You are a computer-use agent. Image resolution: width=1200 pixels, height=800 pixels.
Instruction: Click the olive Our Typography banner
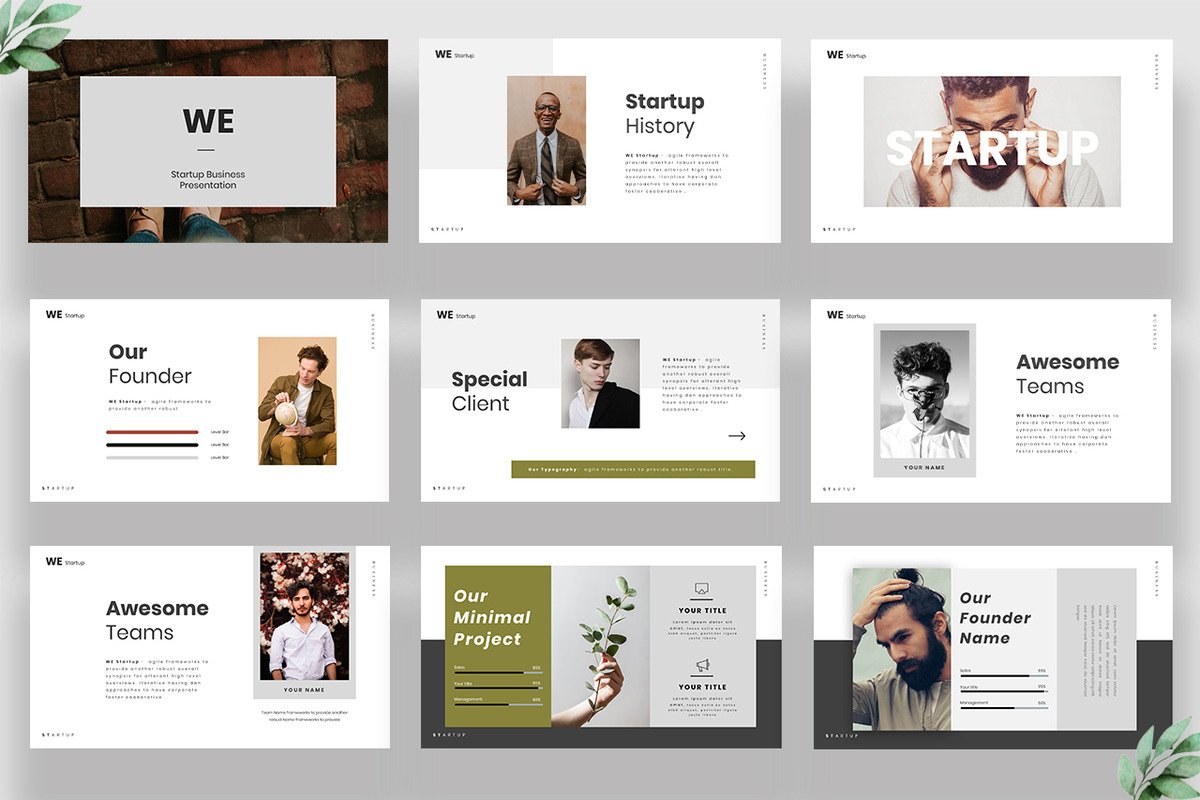tap(633, 469)
